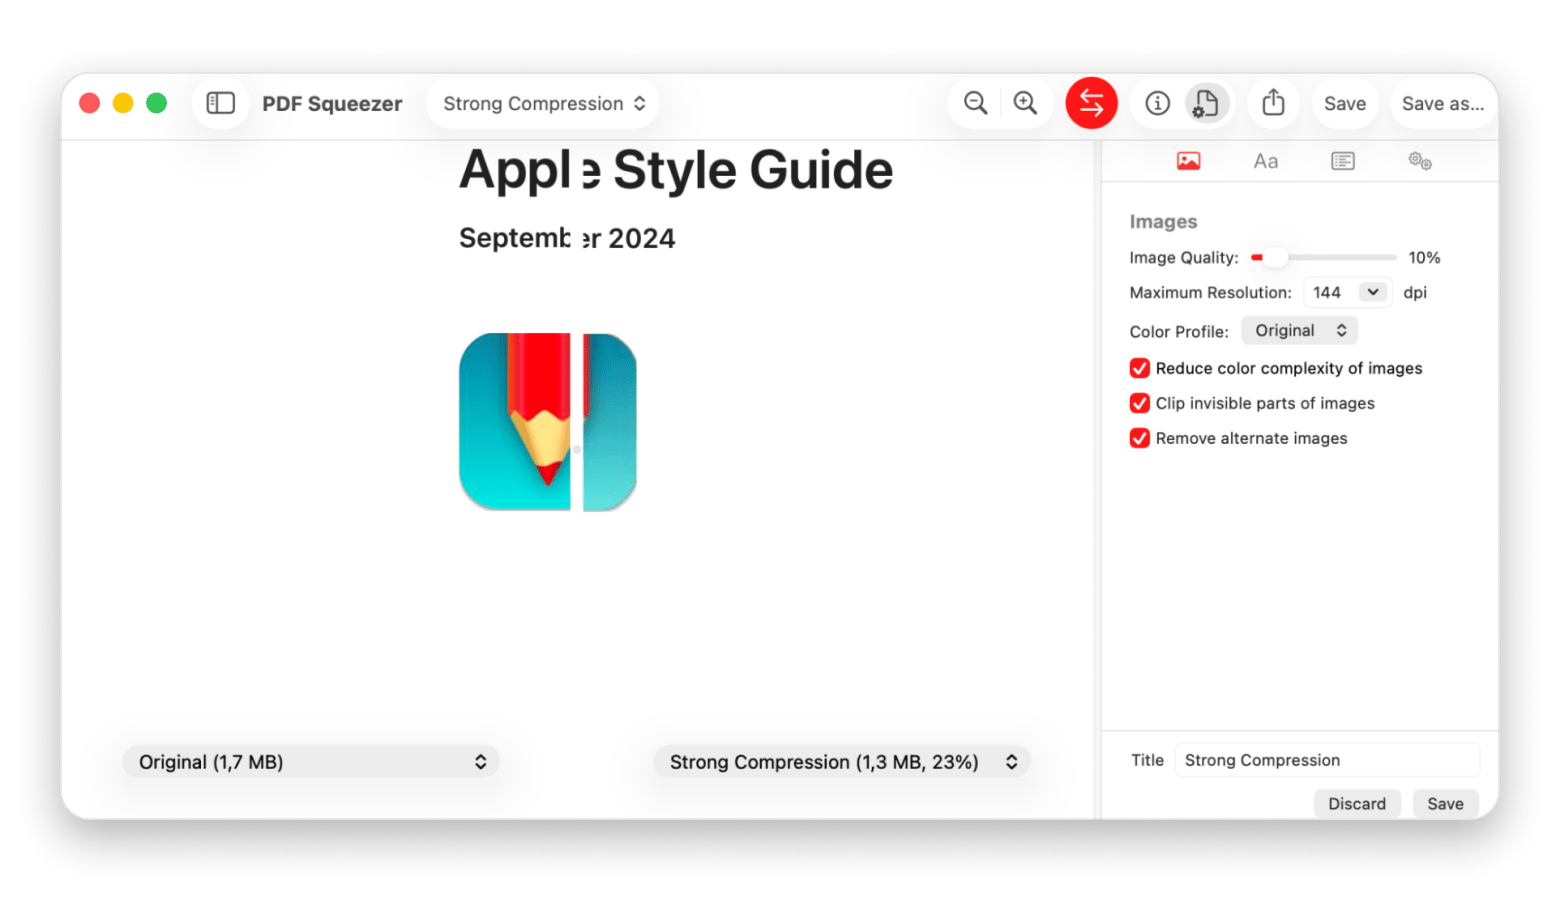This screenshot has height=900, width=1560.
Task: Click the green full-screen window button
Action: point(156,103)
